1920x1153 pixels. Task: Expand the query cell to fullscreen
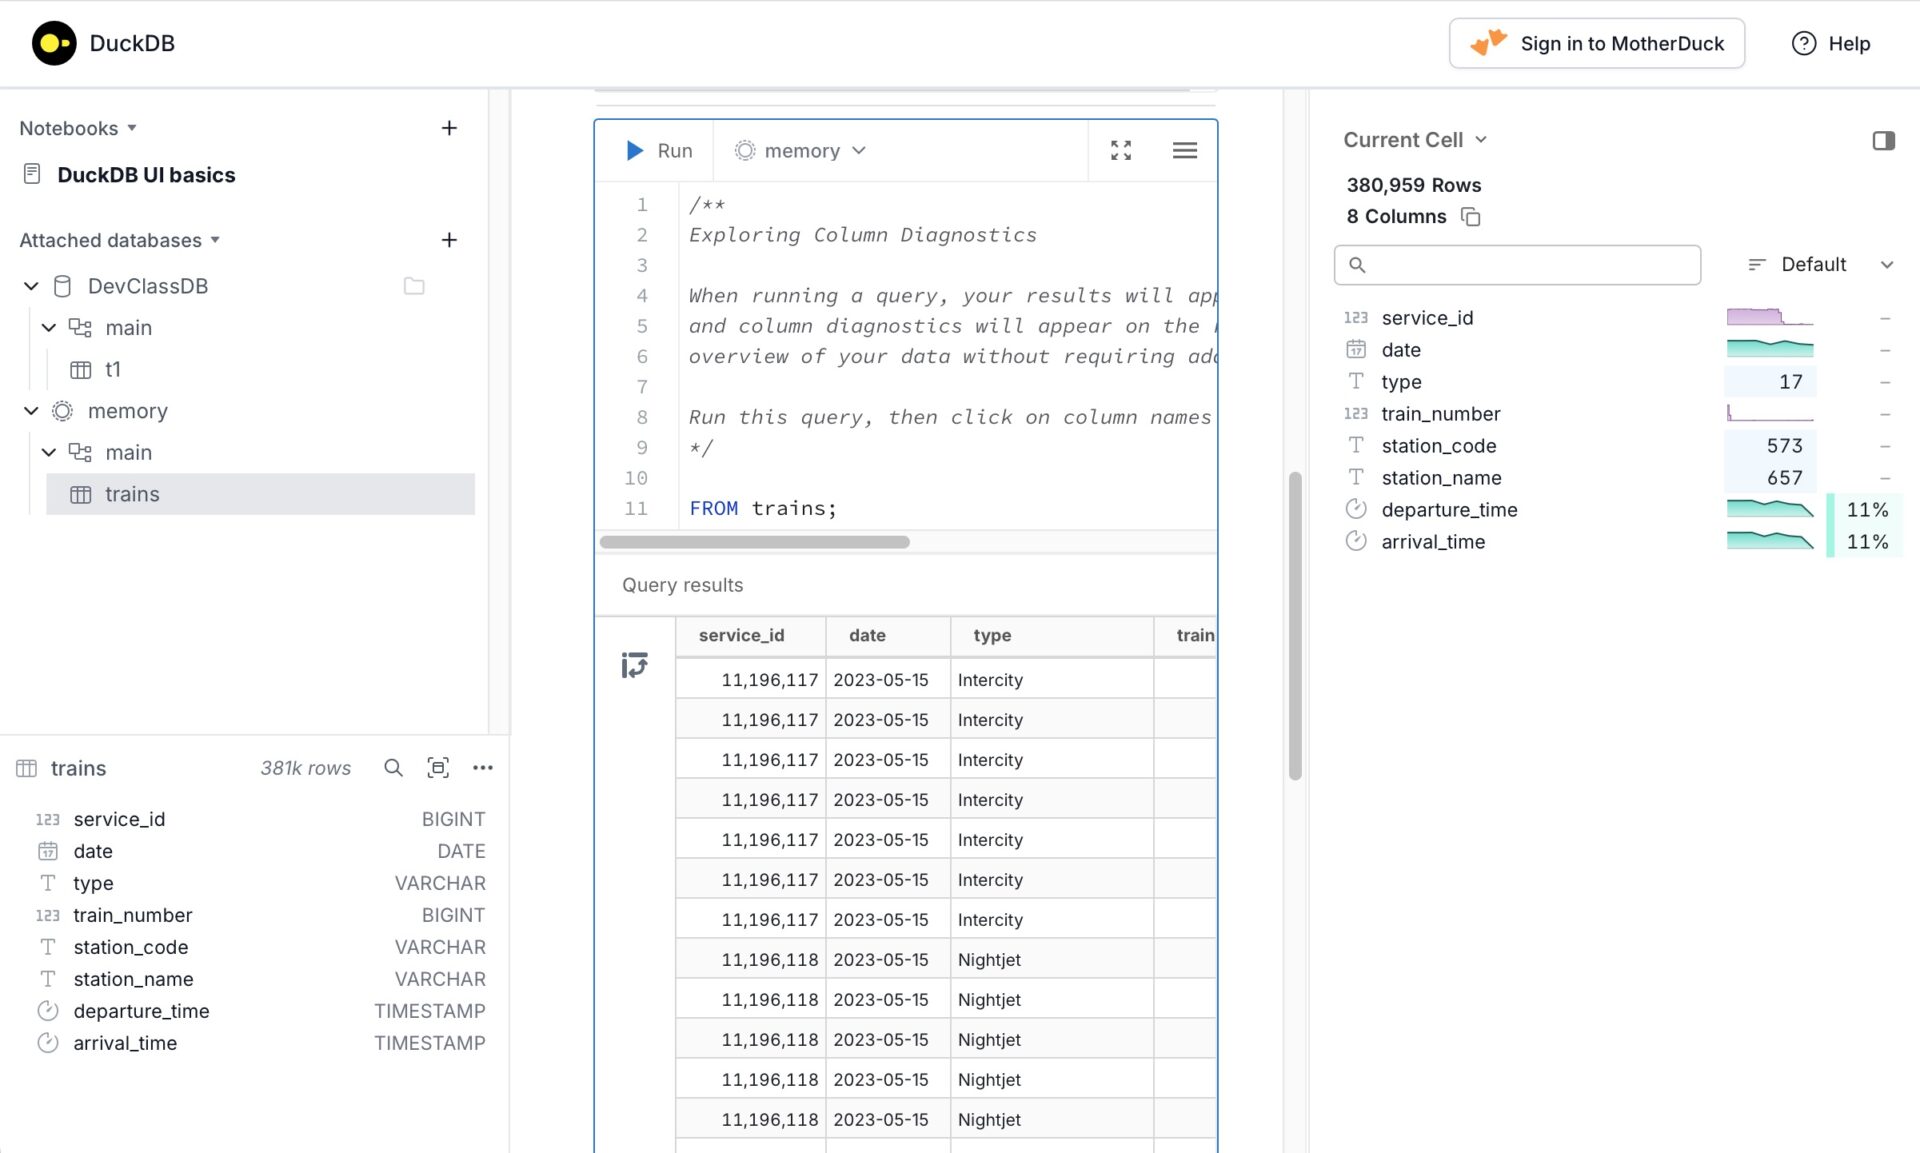click(x=1121, y=150)
